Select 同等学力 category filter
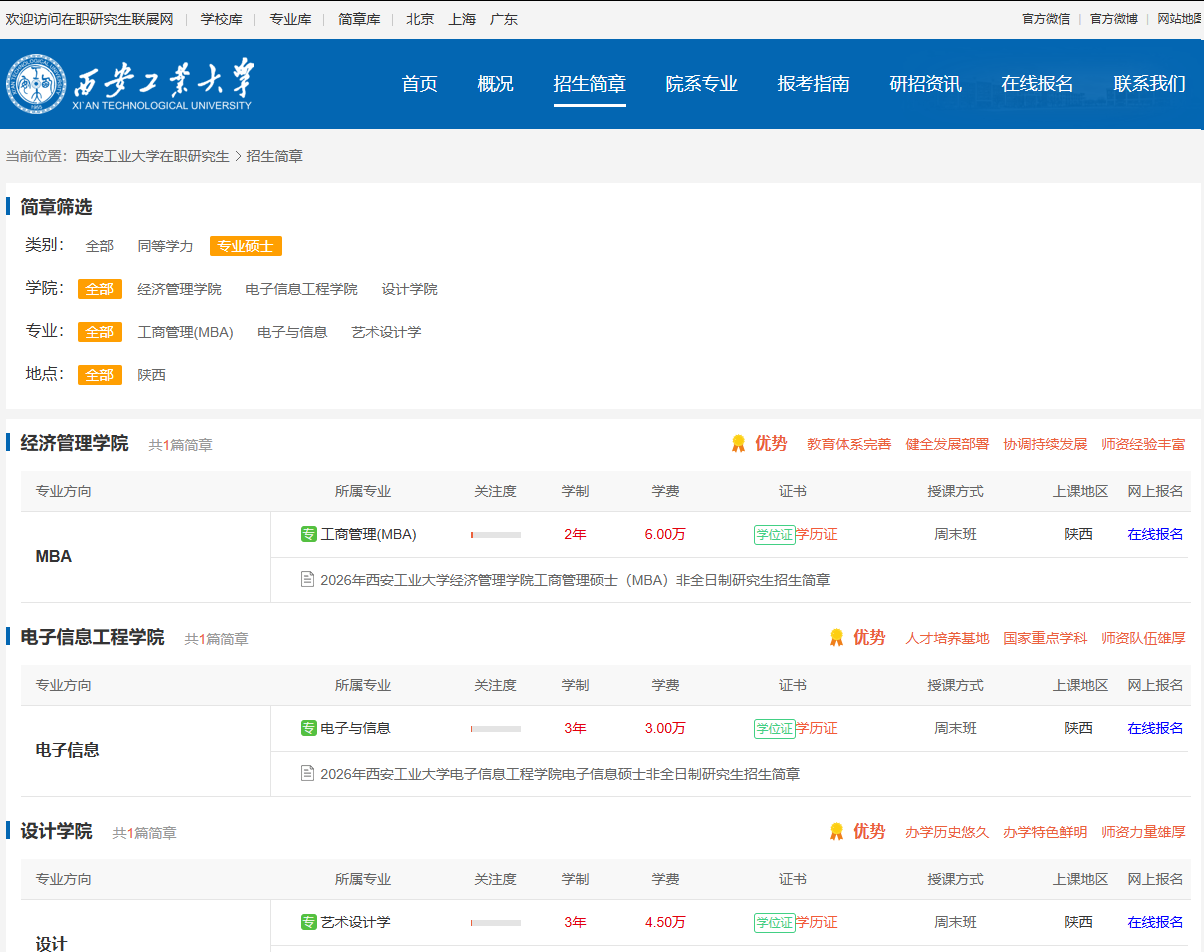Screen dimensions: 1204x952 pyautogui.click(x=166, y=246)
